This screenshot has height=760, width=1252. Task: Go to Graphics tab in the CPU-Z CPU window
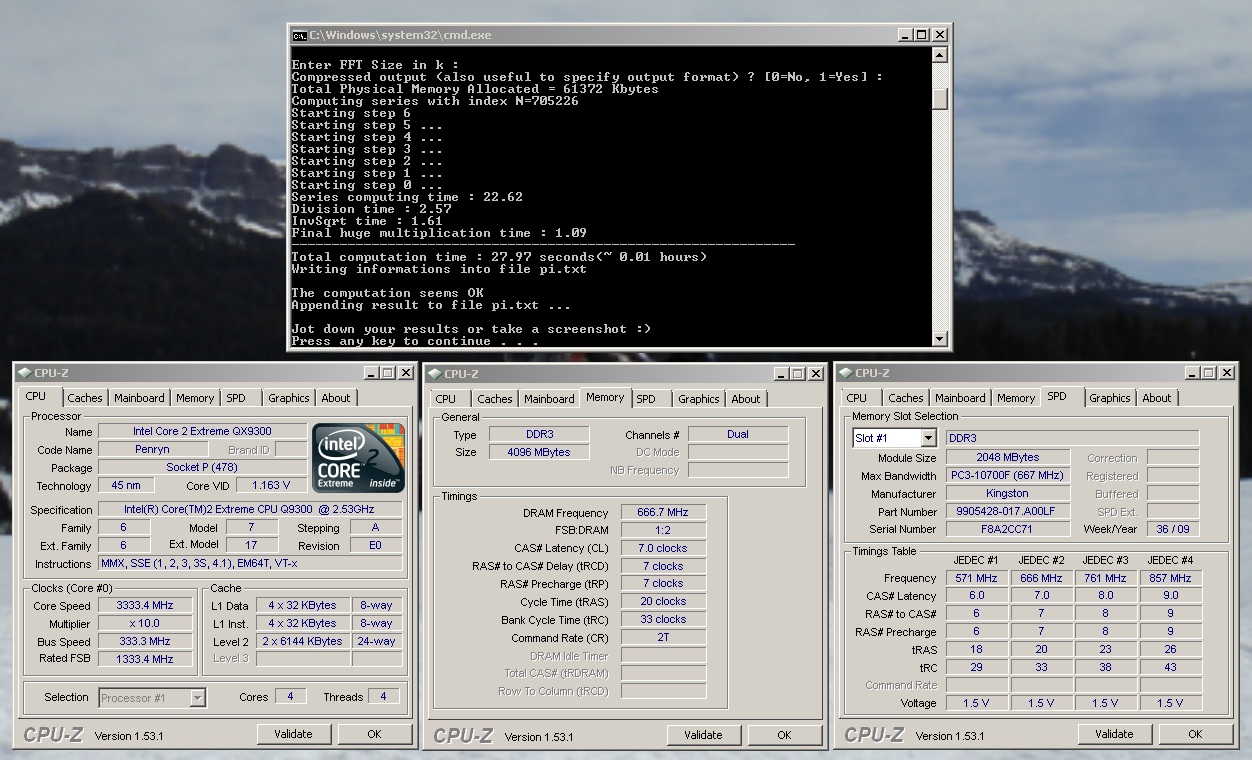[x=289, y=398]
